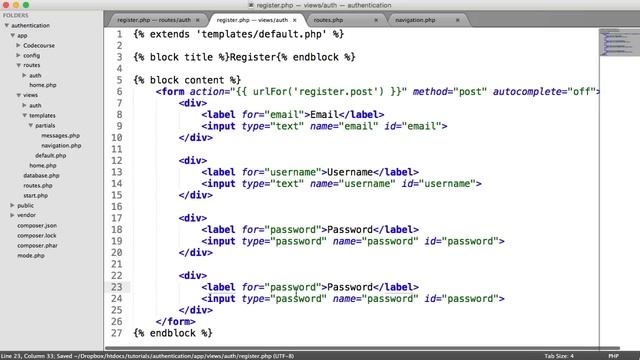Open database.php in sidebar

[x=41, y=176]
